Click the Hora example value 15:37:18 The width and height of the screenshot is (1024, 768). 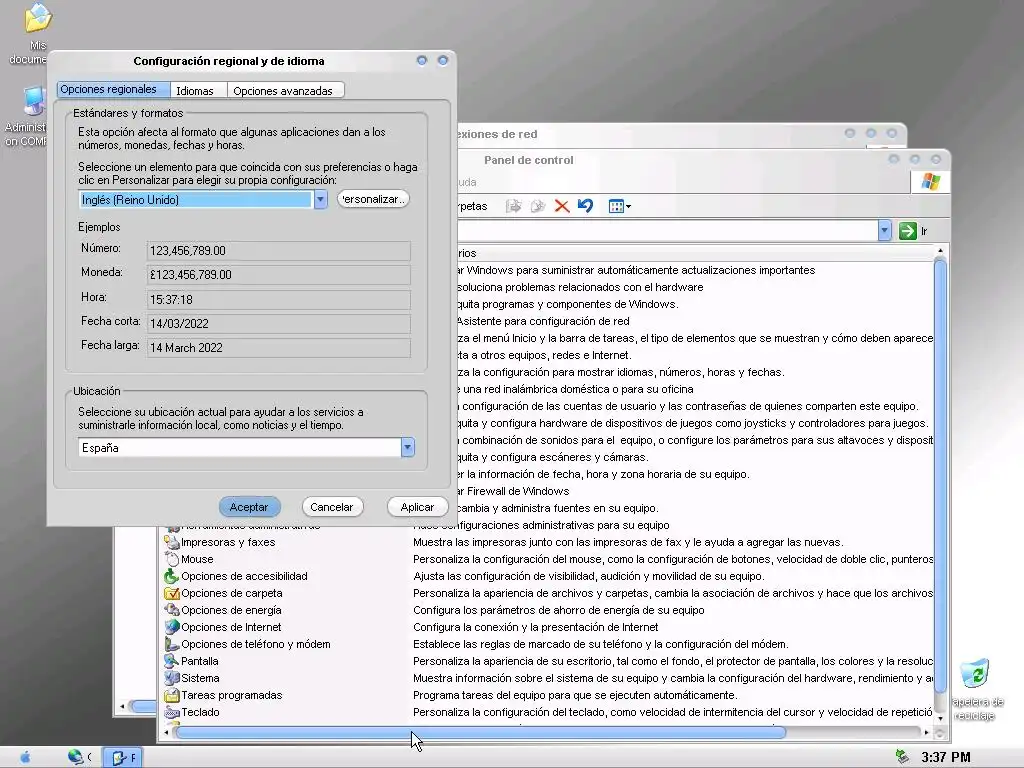tap(171, 300)
